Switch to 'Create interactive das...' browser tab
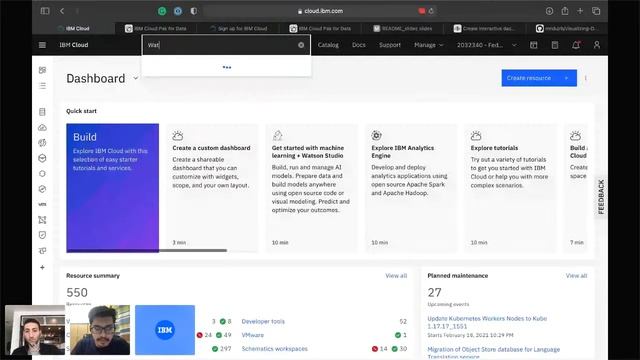Viewport: 640px width, 360px height. pos(484,29)
